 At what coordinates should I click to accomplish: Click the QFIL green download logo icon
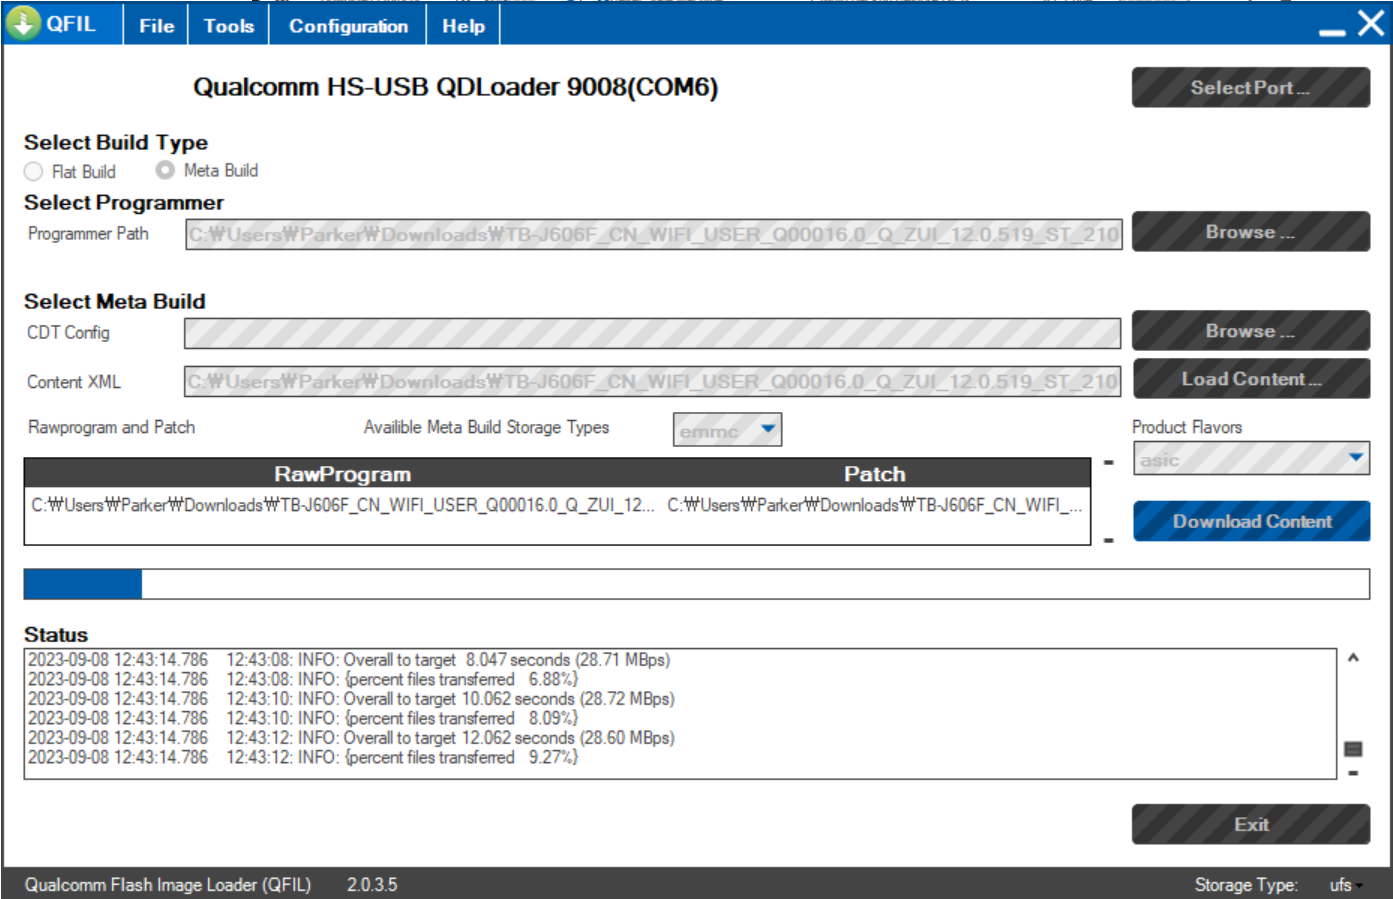[23, 23]
